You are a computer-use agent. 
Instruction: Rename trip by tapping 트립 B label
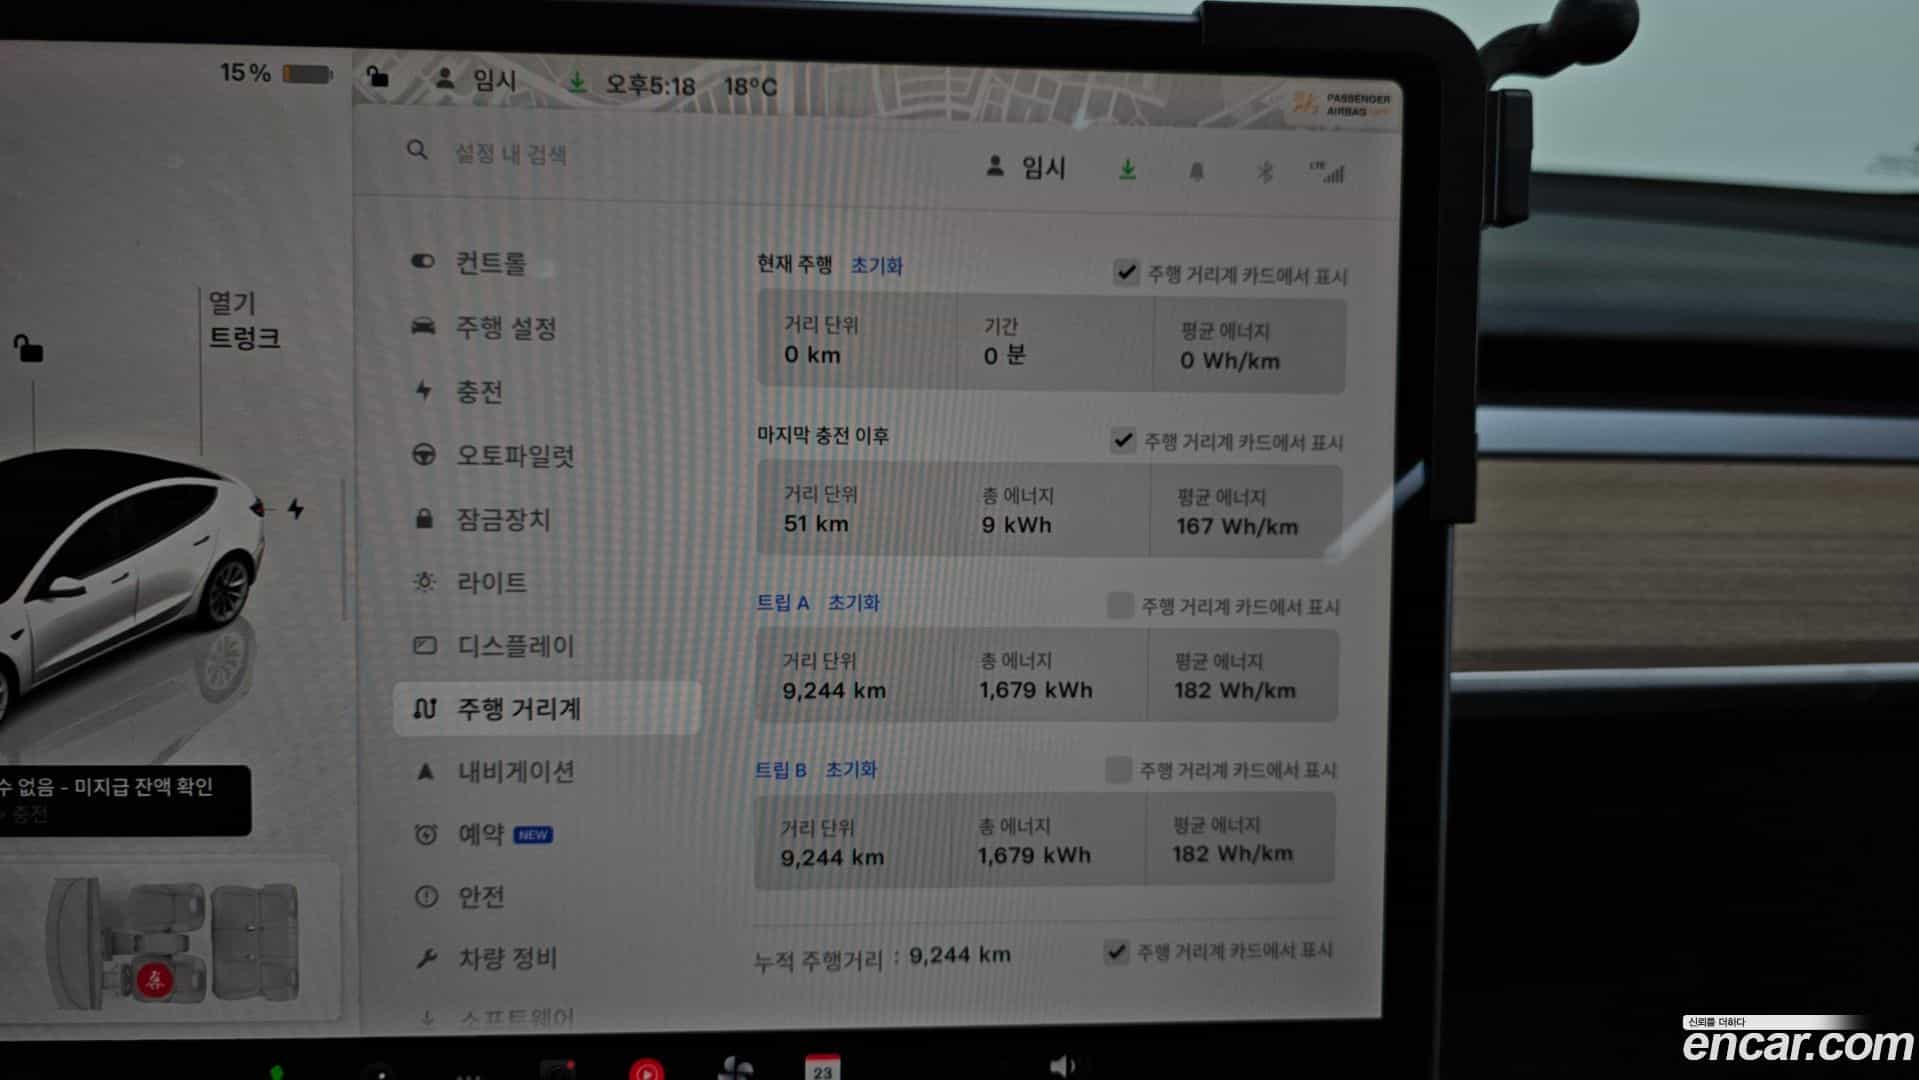[x=781, y=770]
